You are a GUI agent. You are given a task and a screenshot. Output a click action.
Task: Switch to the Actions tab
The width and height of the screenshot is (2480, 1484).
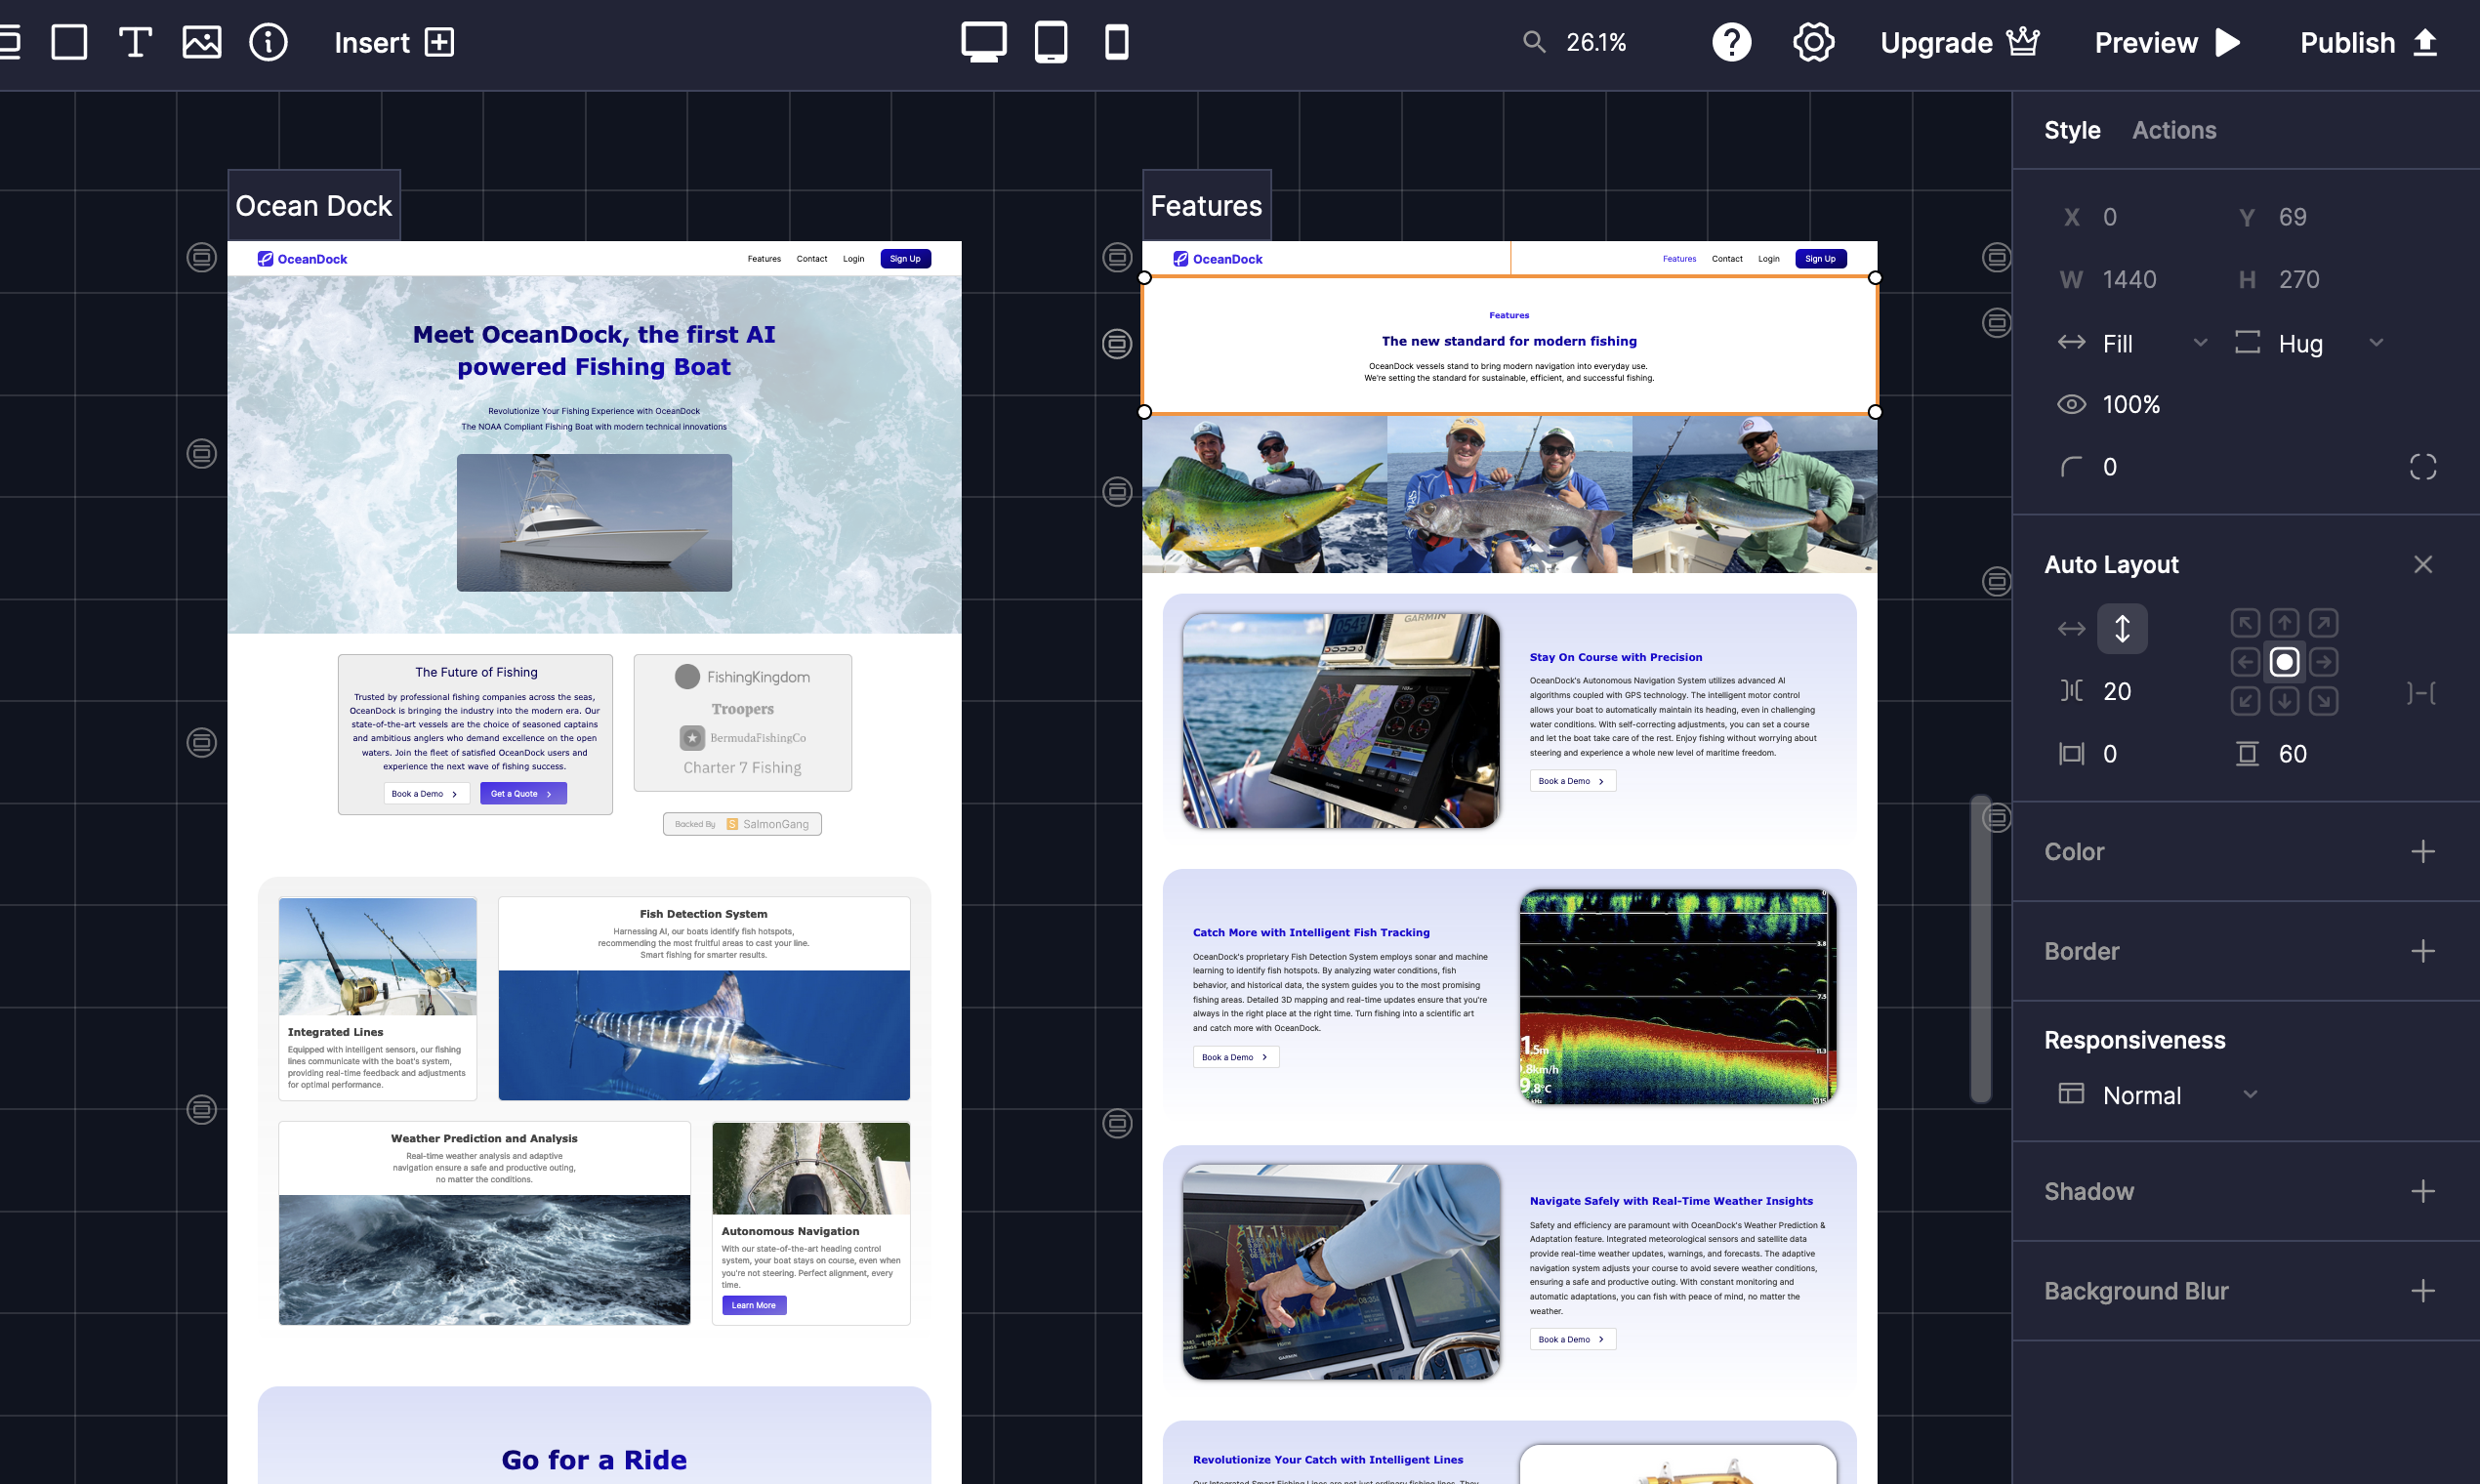coord(2174,130)
